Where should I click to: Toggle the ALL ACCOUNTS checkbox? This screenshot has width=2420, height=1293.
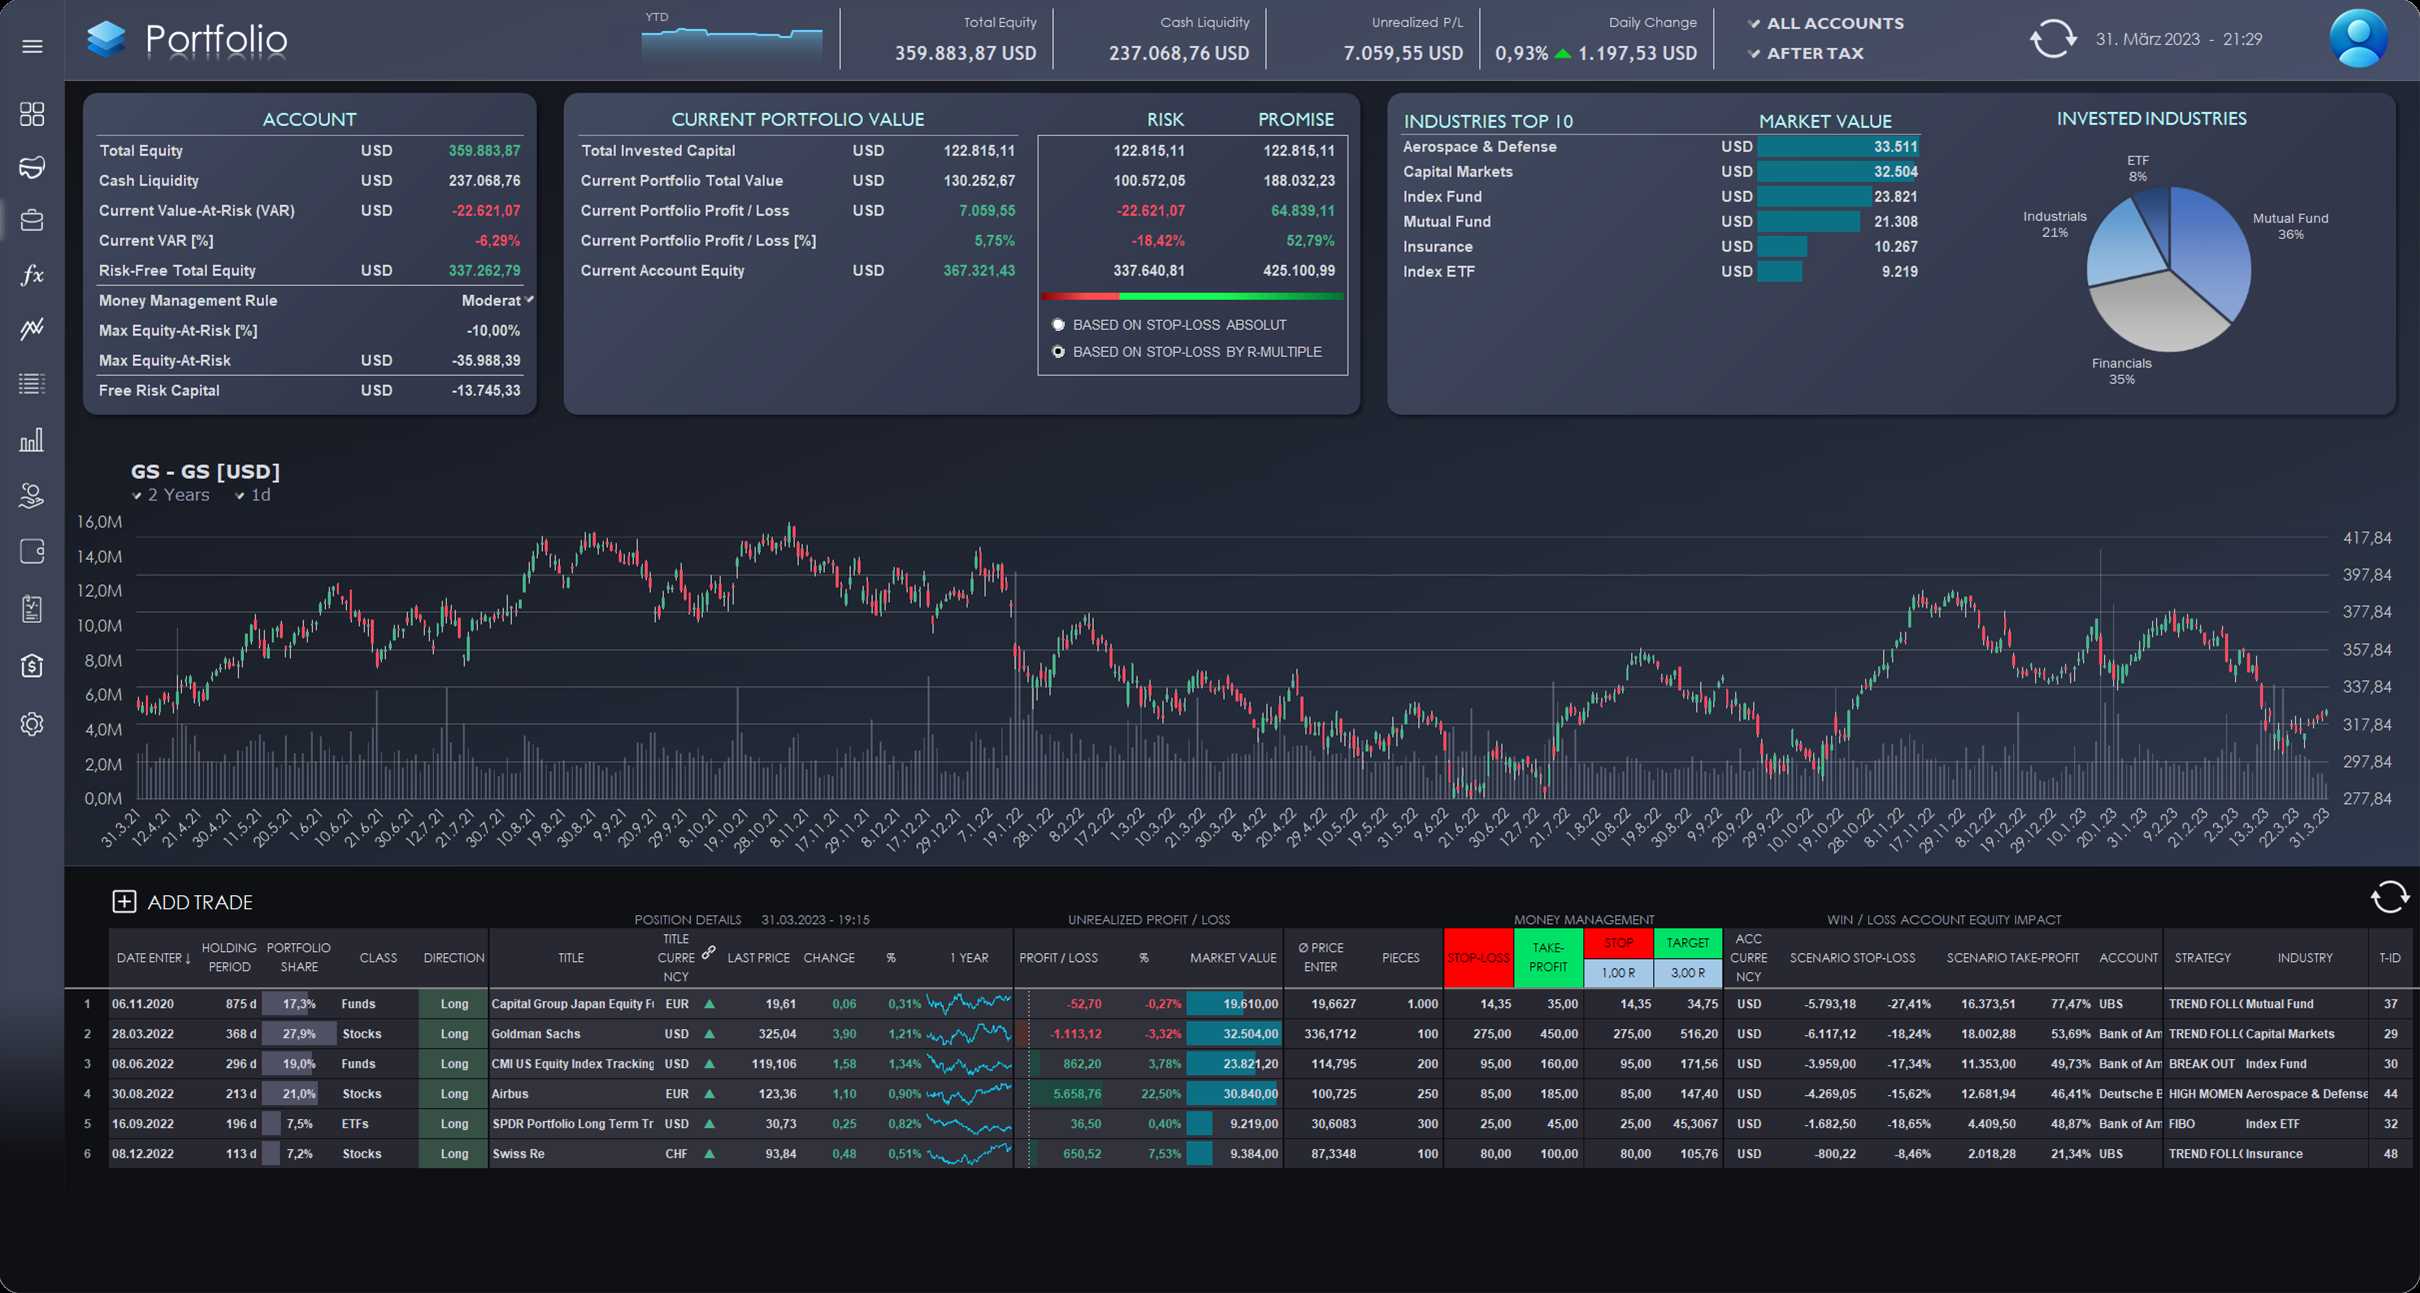(x=1825, y=23)
